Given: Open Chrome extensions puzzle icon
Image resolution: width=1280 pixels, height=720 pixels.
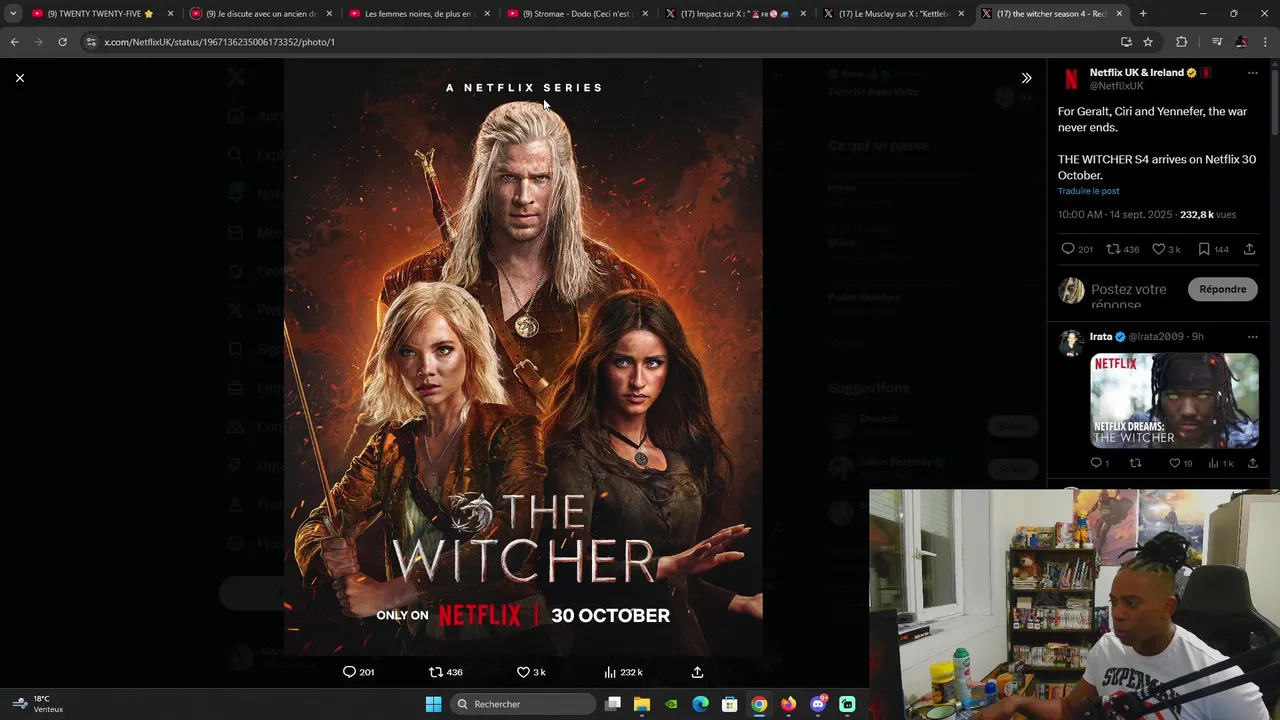Looking at the screenshot, I should (x=1181, y=42).
